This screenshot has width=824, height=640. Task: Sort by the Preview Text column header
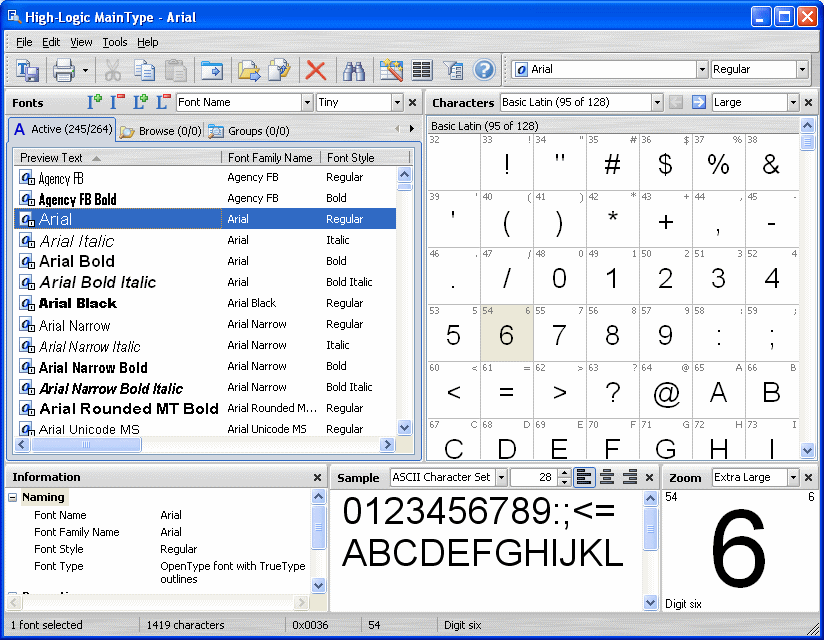pos(118,158)
